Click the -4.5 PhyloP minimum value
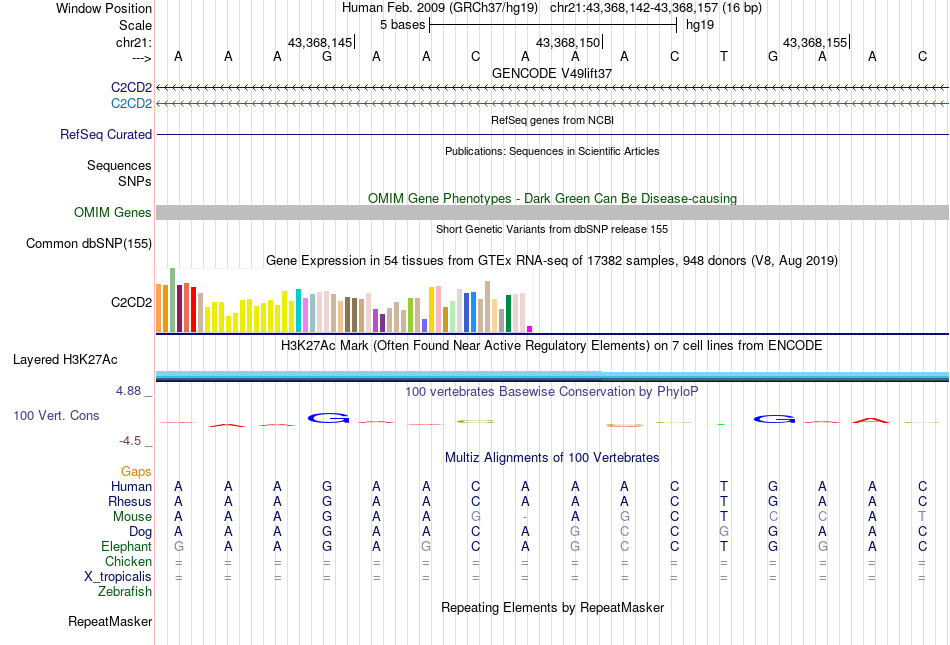 pyautogui.click(x=130, y=441)
